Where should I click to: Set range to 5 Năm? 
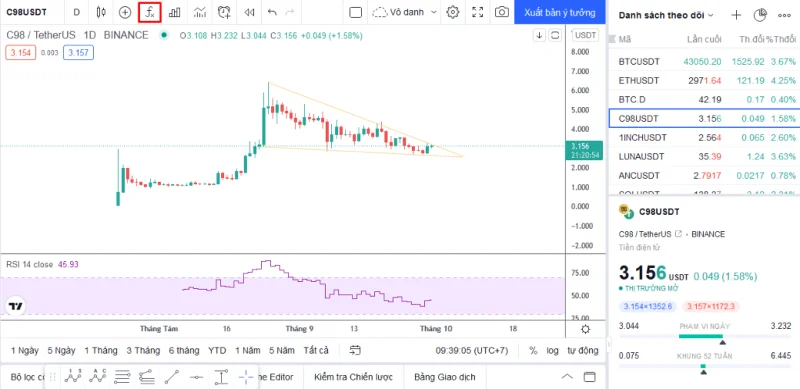[x=282, y=351]
